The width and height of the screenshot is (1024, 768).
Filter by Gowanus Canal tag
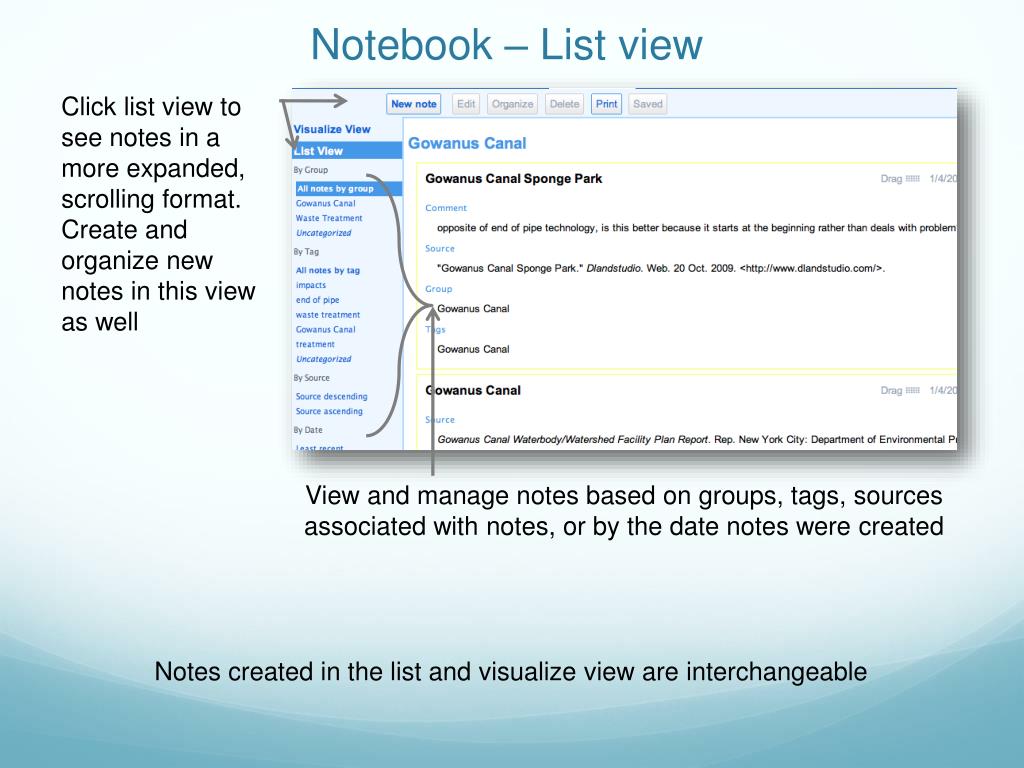(x=325, y=329)
